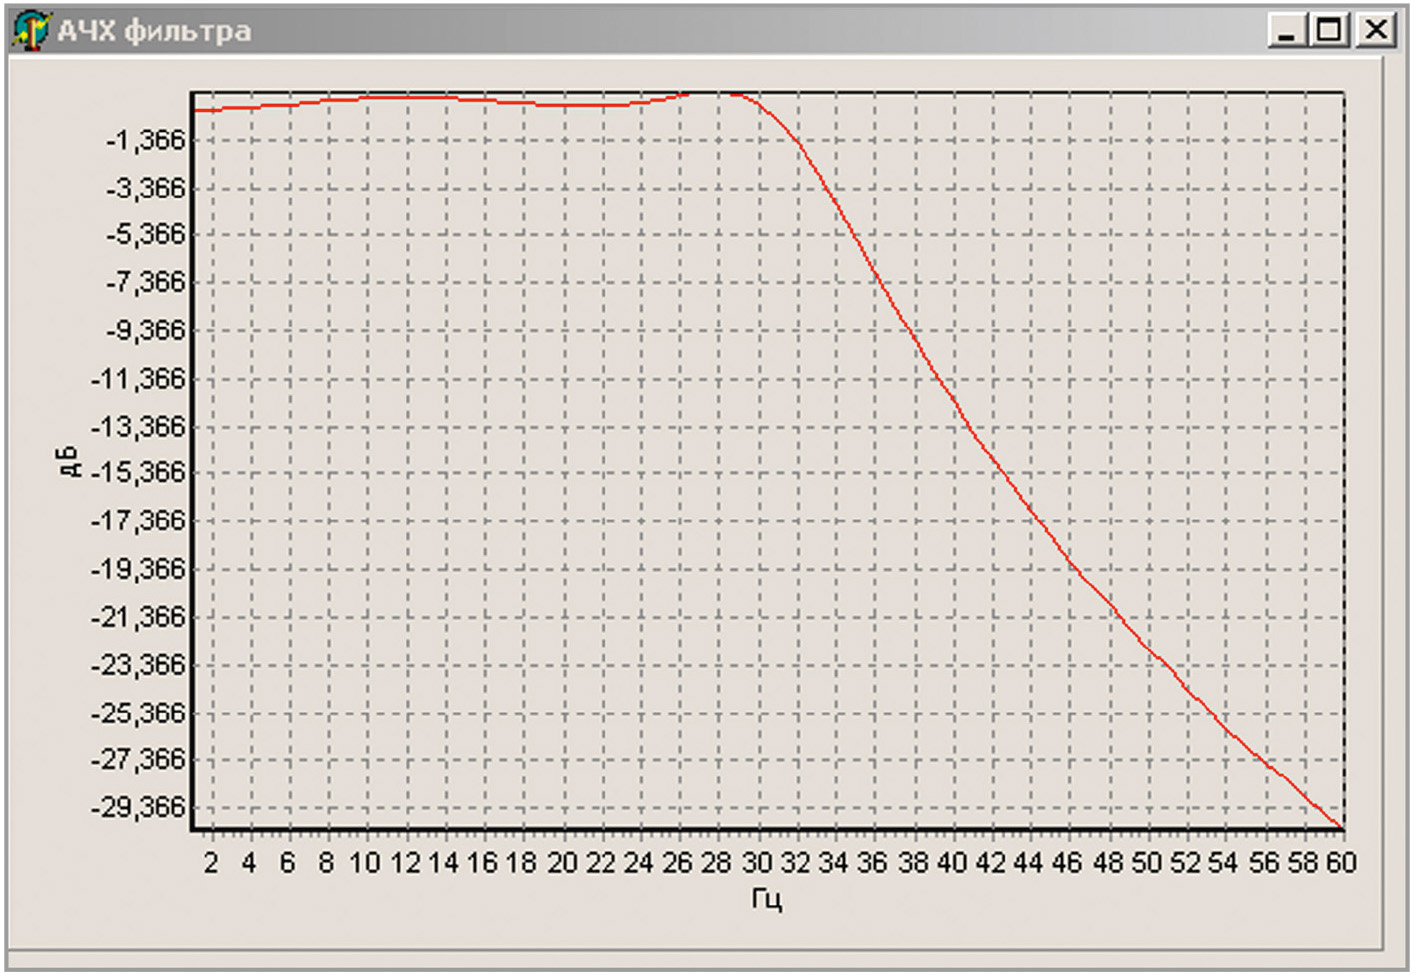Image resolution: width=1414 pixels, height=976 pixels.
Task: Click the x-axis tick label 10
Action: pos(365,862)
